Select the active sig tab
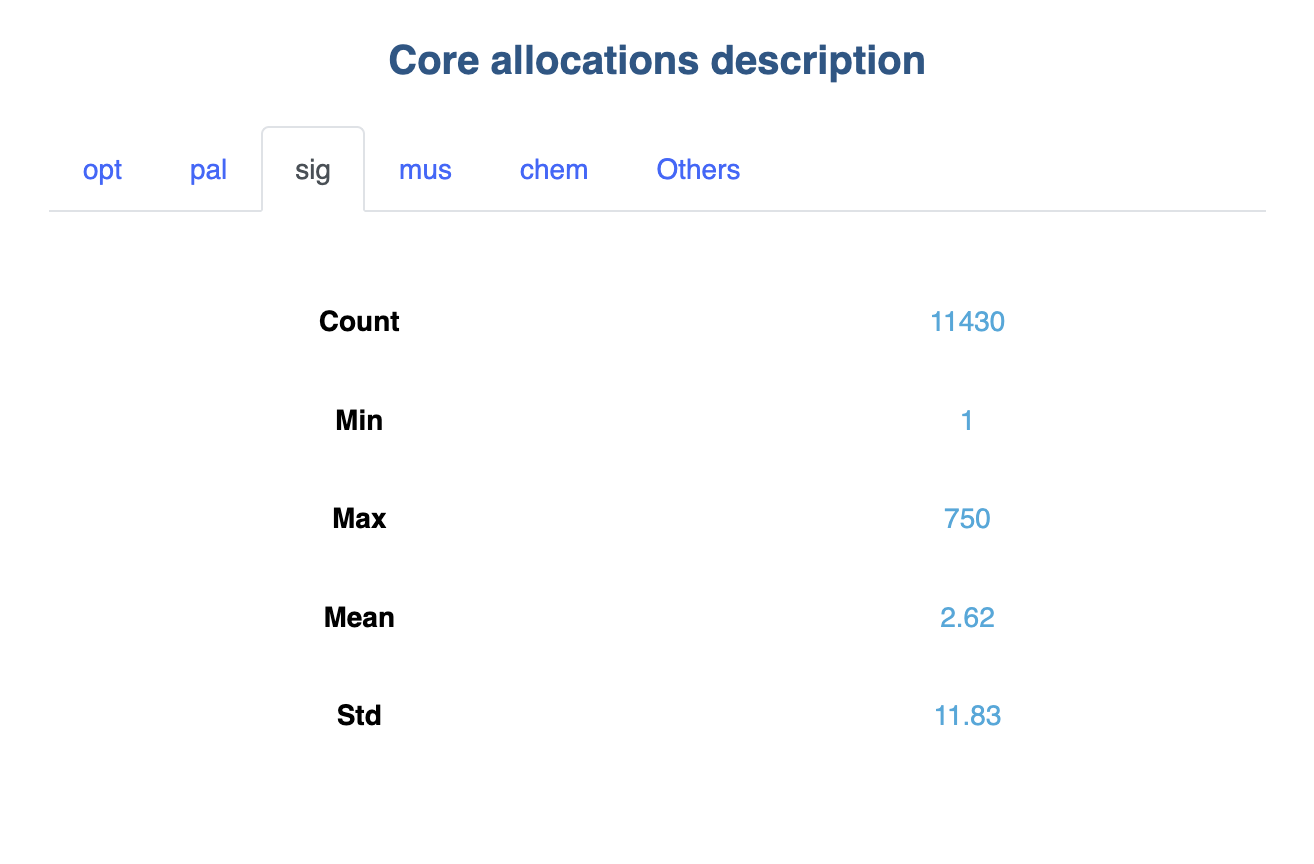Image resolution: width=1314 pixels, height=864 pixels. coord(313,170)
